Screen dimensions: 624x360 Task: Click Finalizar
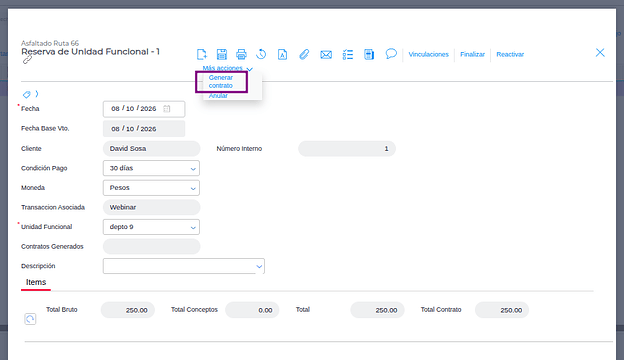[472, 54]
